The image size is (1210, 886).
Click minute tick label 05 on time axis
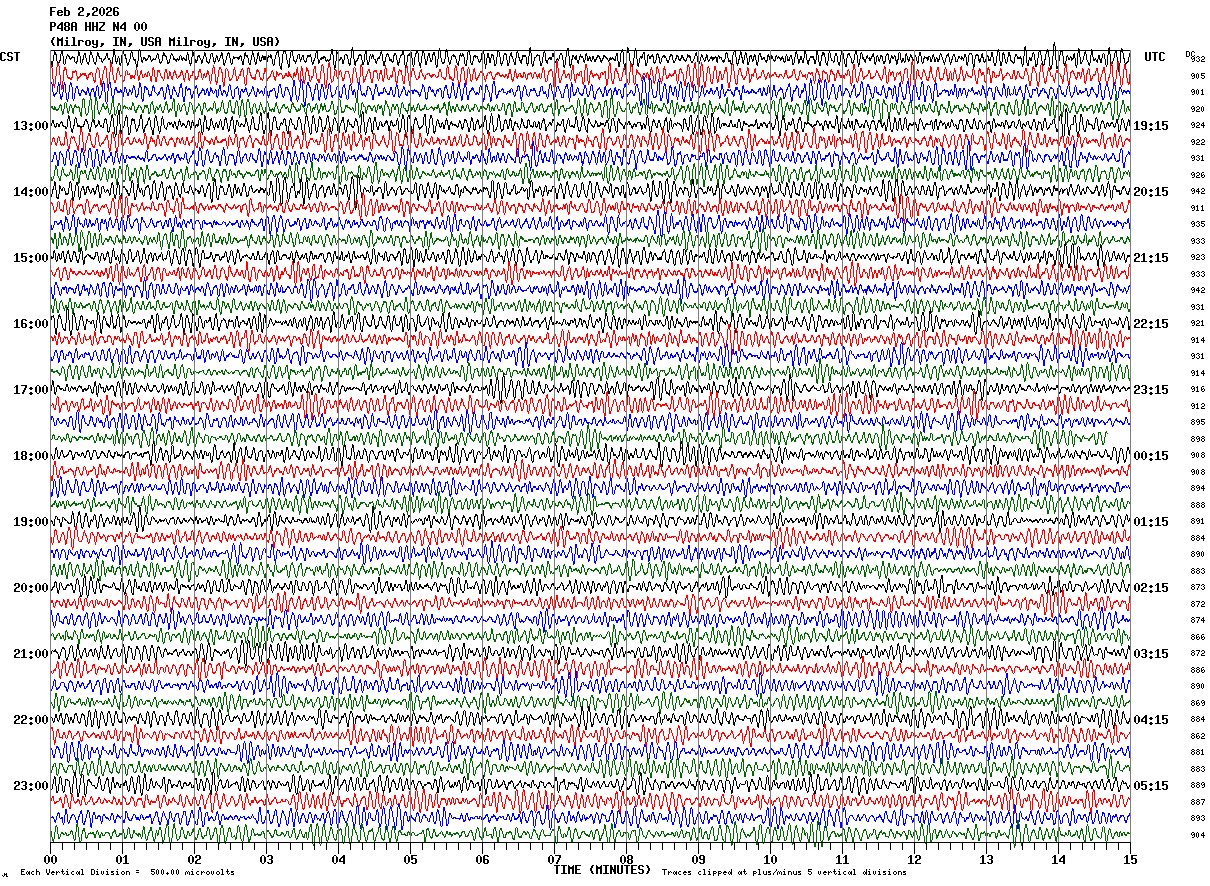click(410, 859)
